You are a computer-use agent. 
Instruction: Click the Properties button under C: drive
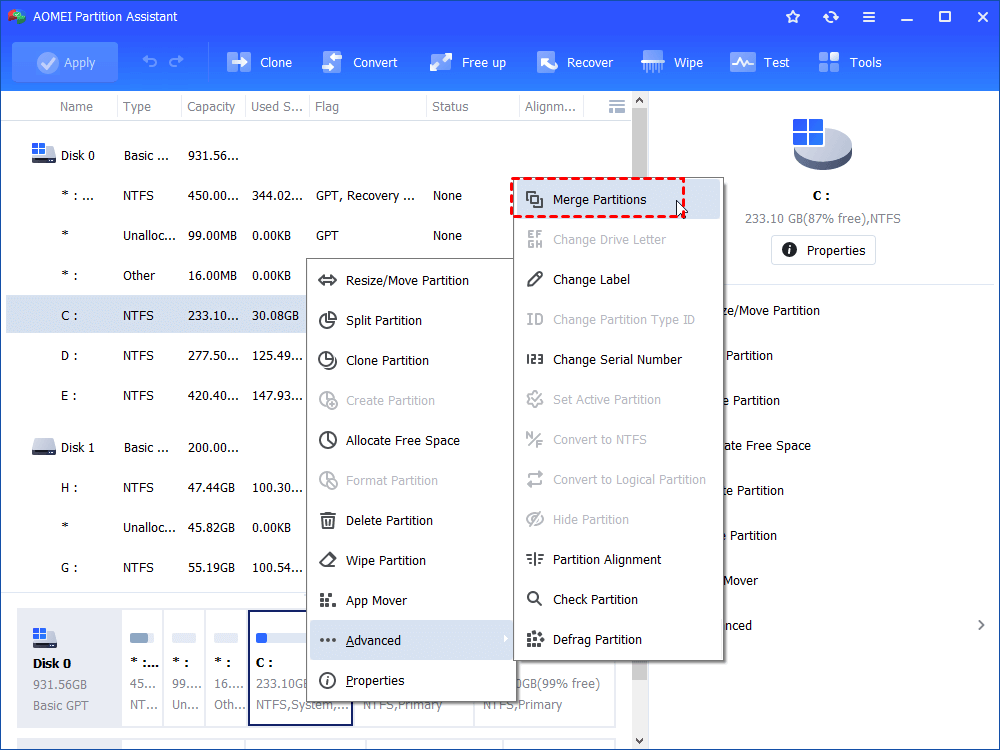pos(823,250)
